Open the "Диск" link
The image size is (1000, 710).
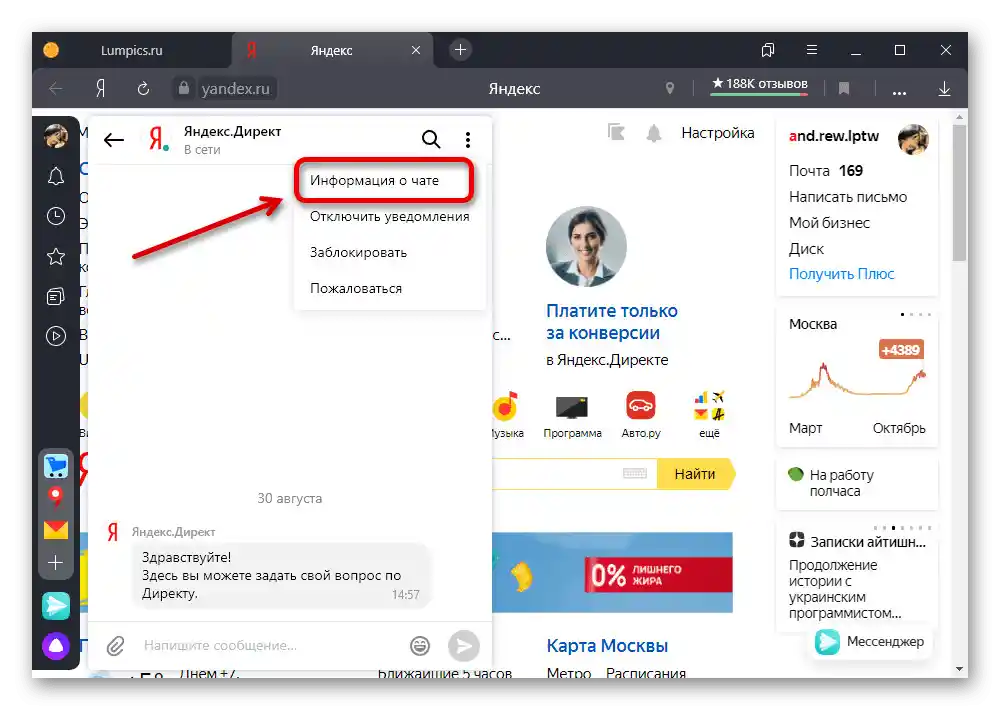(x=806, y=249)
